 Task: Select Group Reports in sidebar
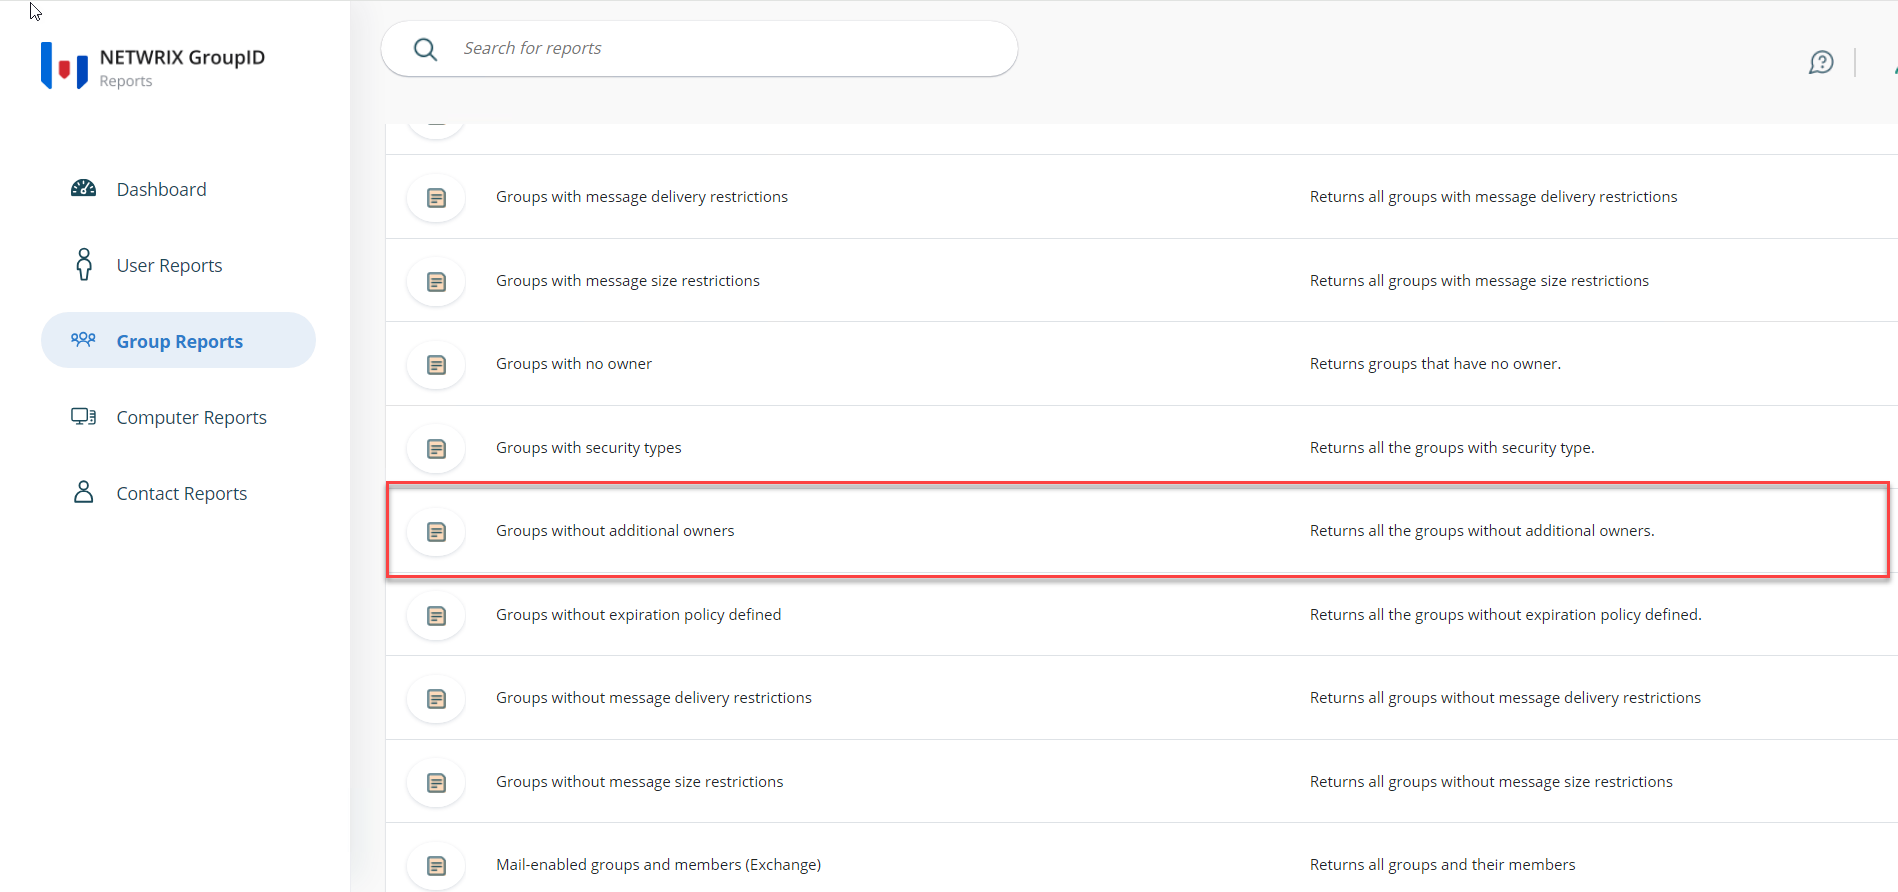179,341
